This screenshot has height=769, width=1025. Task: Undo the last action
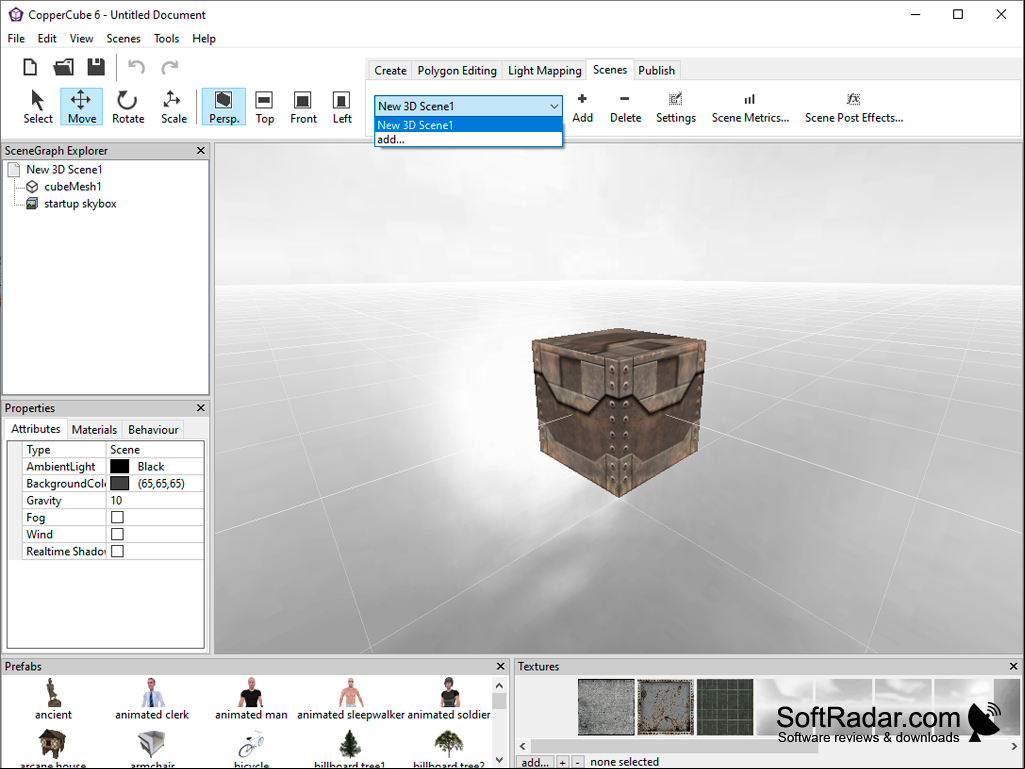(x=136, y=67)
